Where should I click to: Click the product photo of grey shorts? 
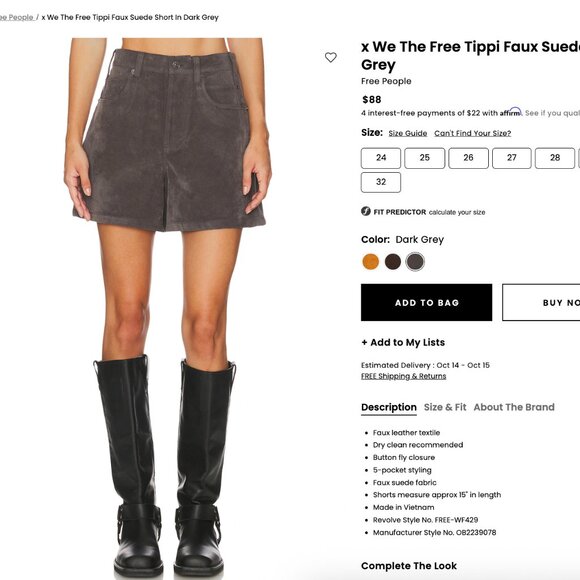(168, 307)
